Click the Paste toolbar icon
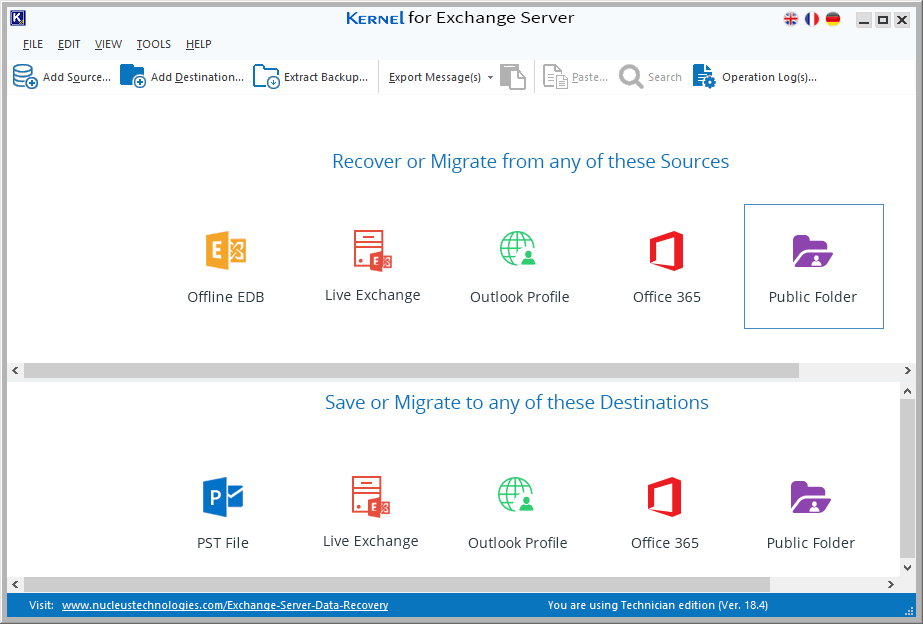This screenshot has width=923, height=624. tap(555, 77)
